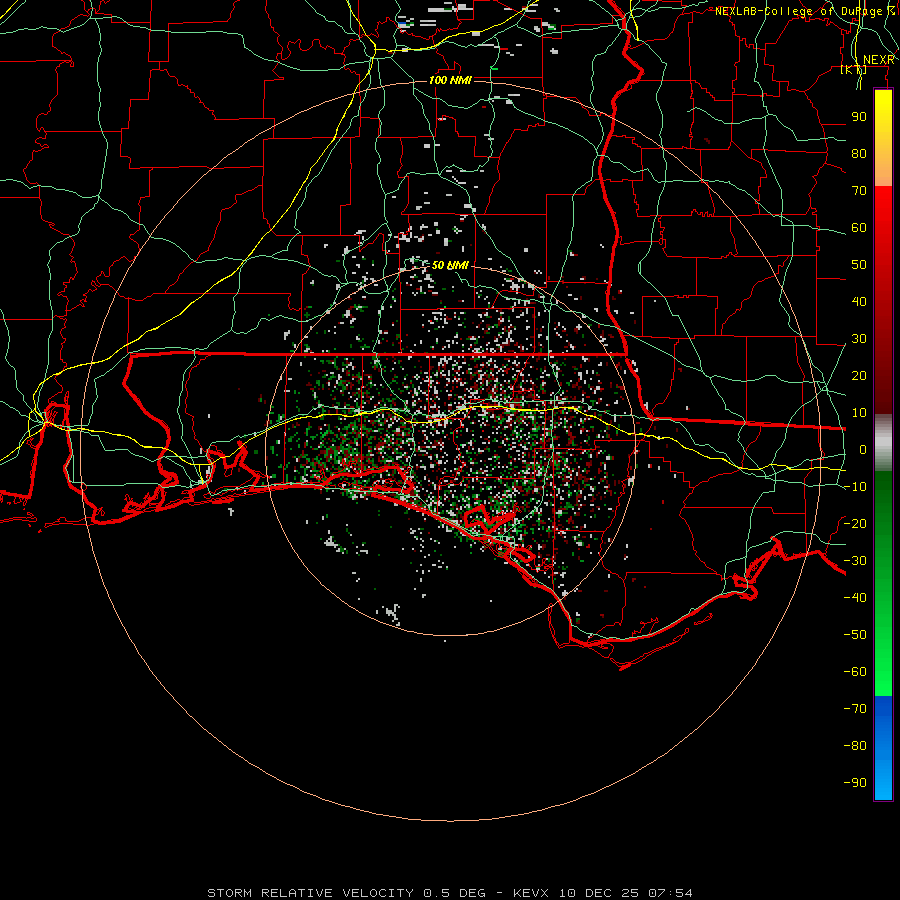Select the "30" value on the velocity scale
The image size is (900, 900).
point(859,339)
